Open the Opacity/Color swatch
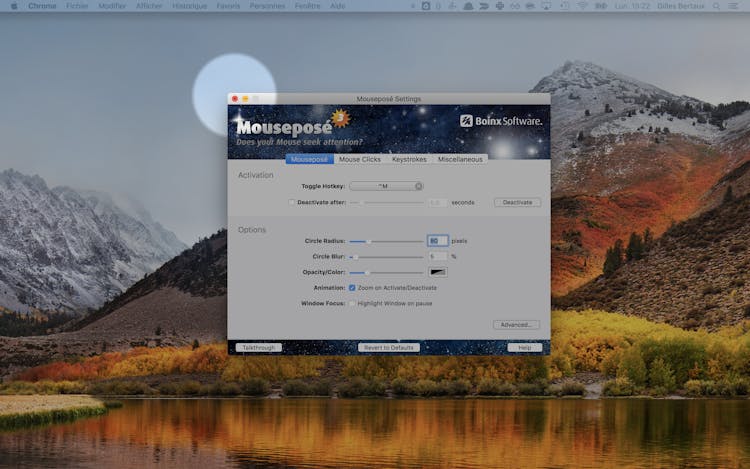The height and width of the screenshot is (469, 750). (x=438, y=272)
